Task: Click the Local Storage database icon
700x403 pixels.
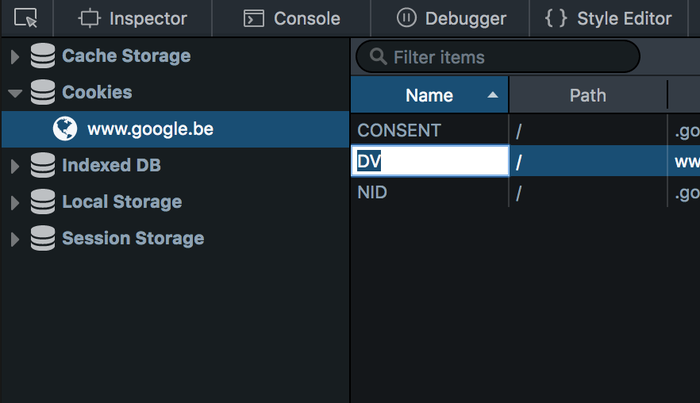Action: tap(42, 202)
